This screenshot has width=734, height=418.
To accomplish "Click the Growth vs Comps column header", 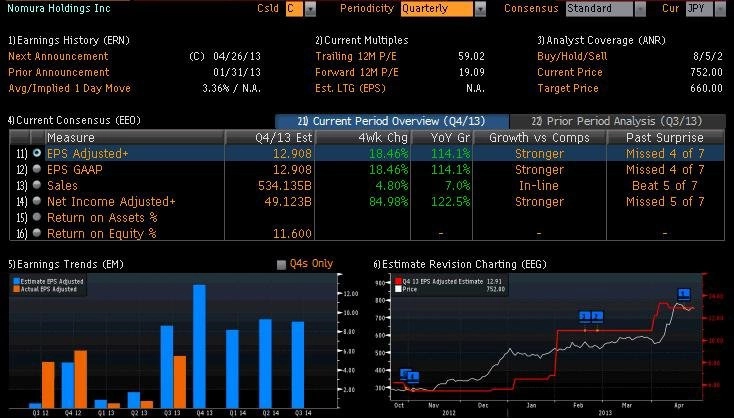I will pos(539,138).
